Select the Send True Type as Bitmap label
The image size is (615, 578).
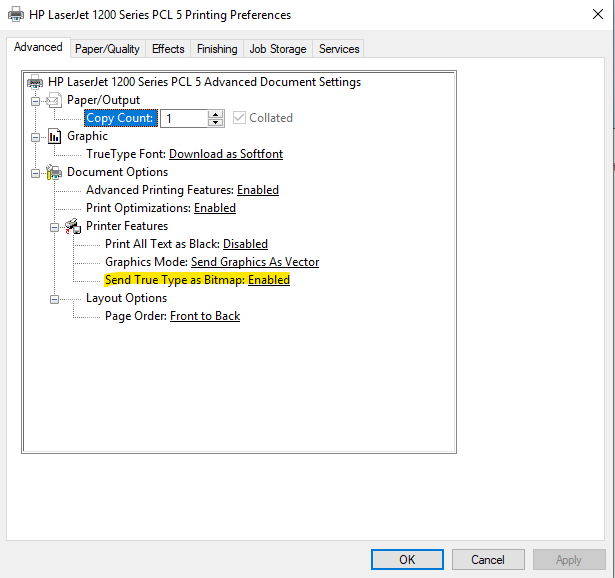(175, 280)
